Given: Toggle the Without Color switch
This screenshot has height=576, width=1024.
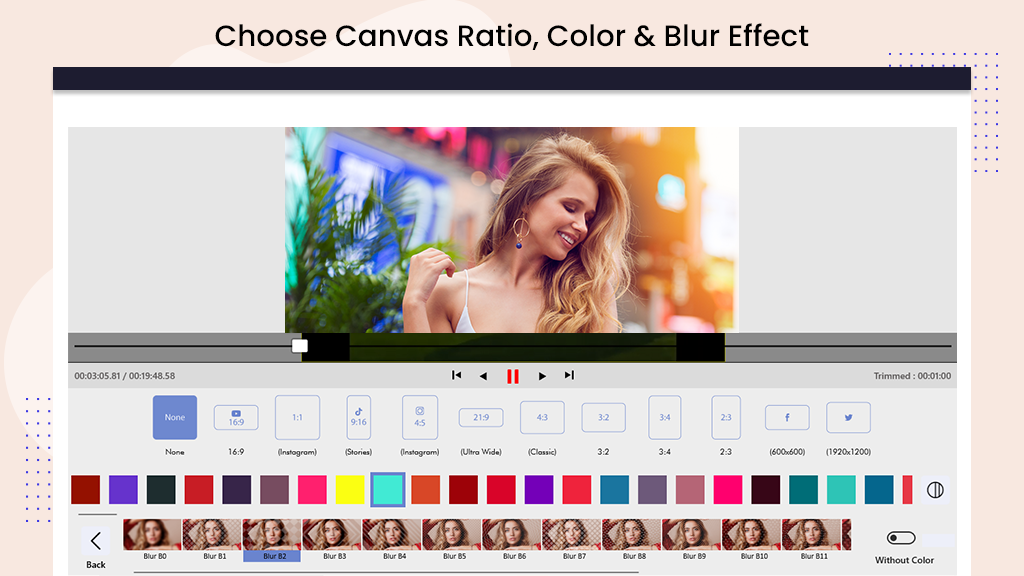Looking at the screenshot, I should (901, 538).
